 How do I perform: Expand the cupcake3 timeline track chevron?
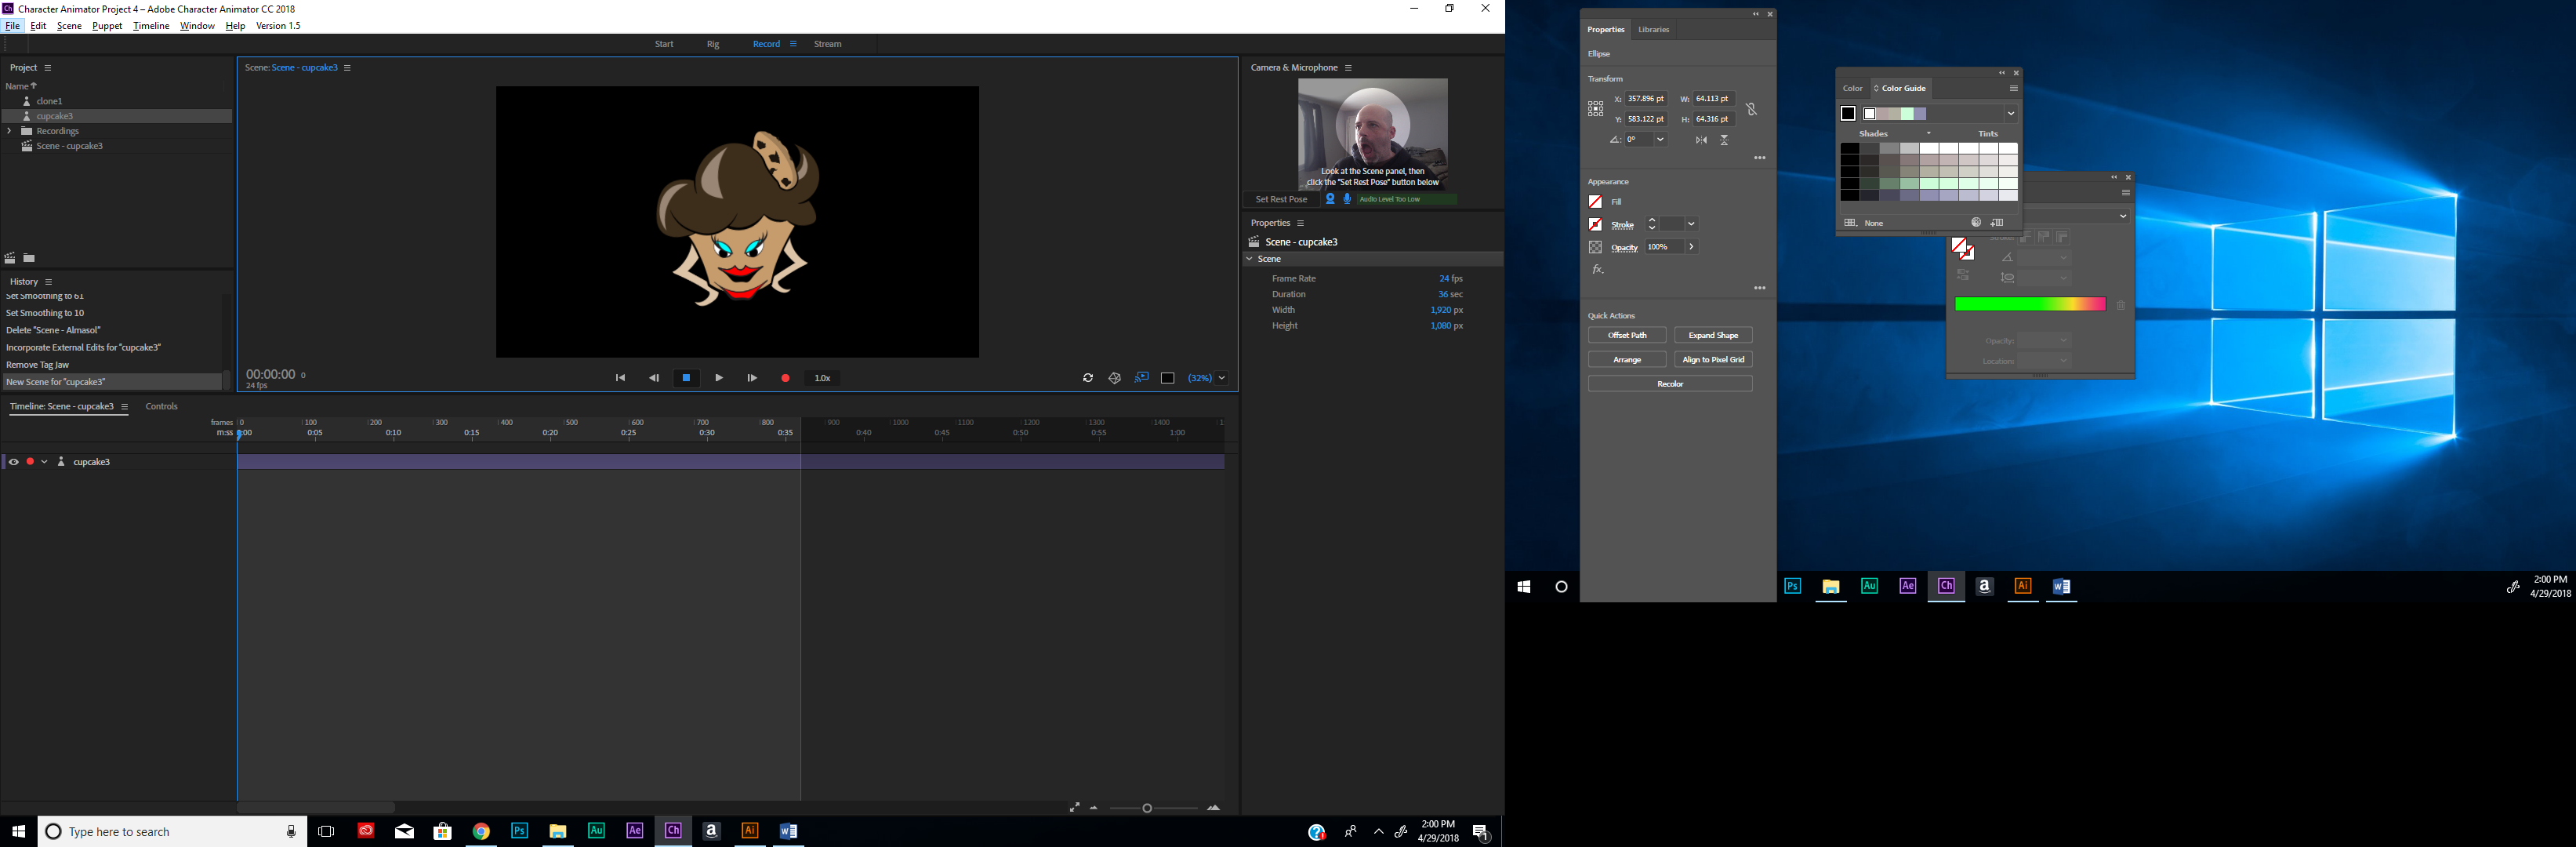pyautogui.click(x=44, y=461)
